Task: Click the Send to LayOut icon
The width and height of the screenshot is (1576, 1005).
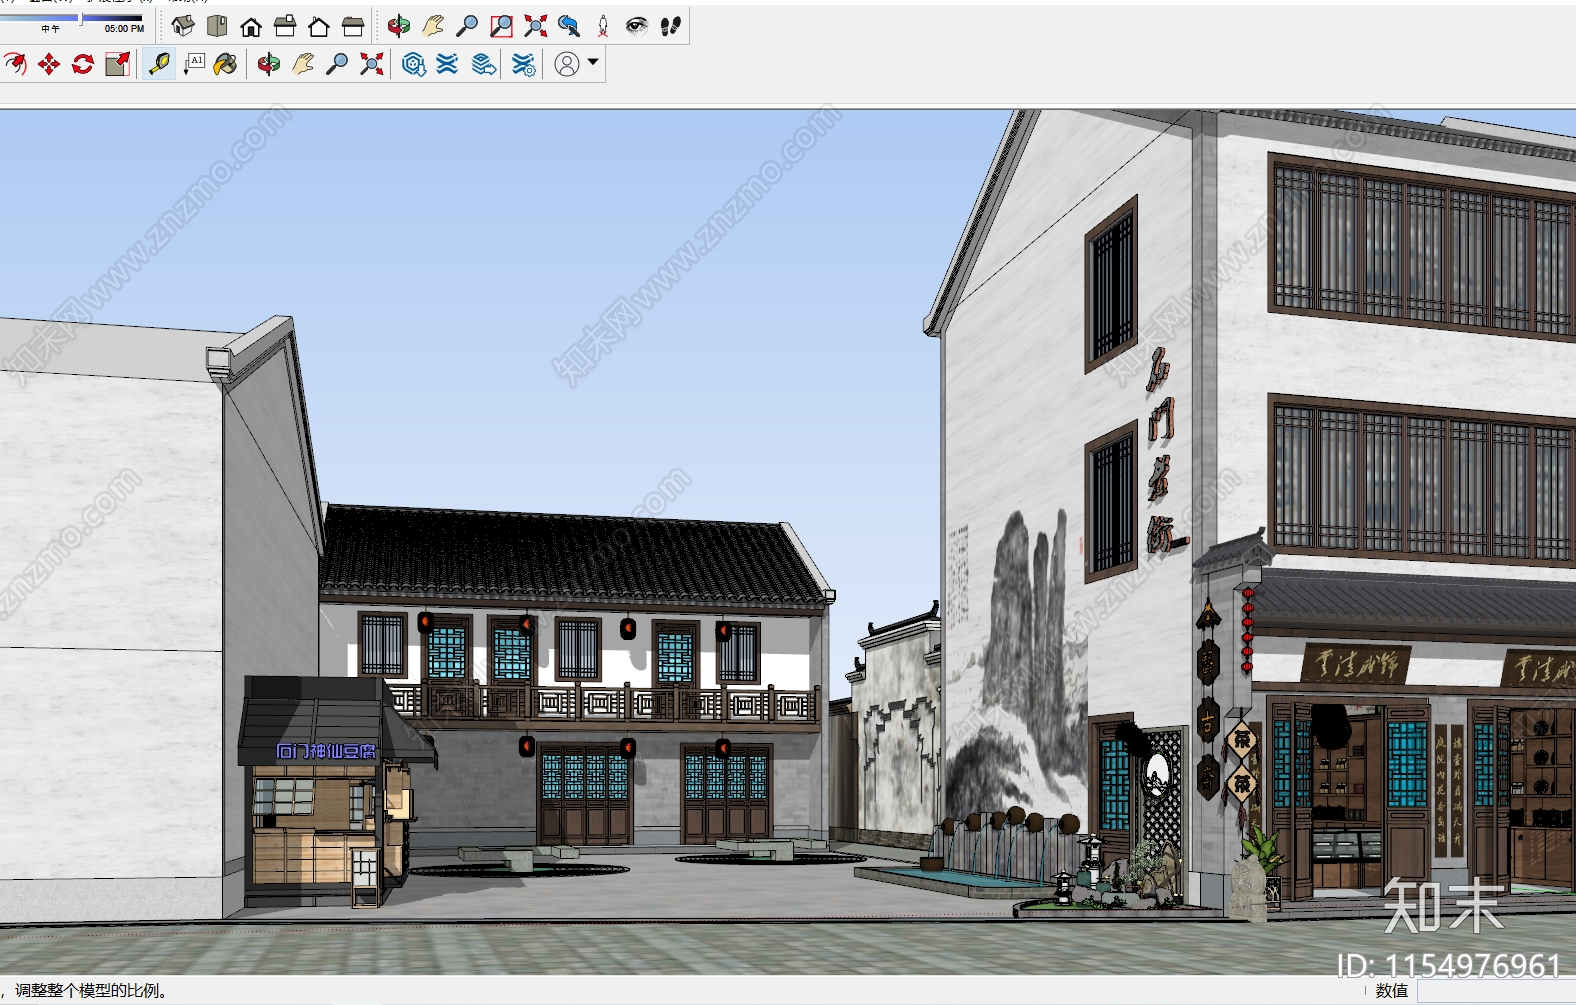Action: pyautogui.click(x=484, y=64)
